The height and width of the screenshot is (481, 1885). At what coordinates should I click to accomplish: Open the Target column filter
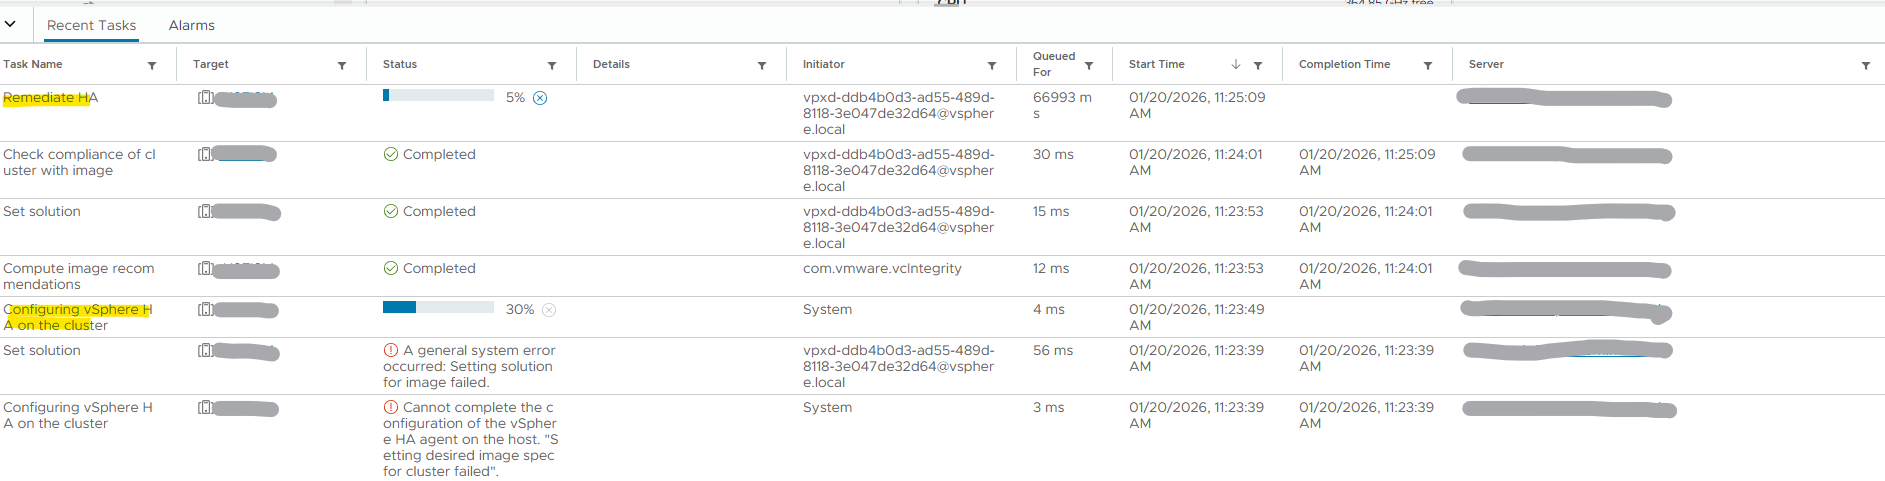(x=342, y=66)
